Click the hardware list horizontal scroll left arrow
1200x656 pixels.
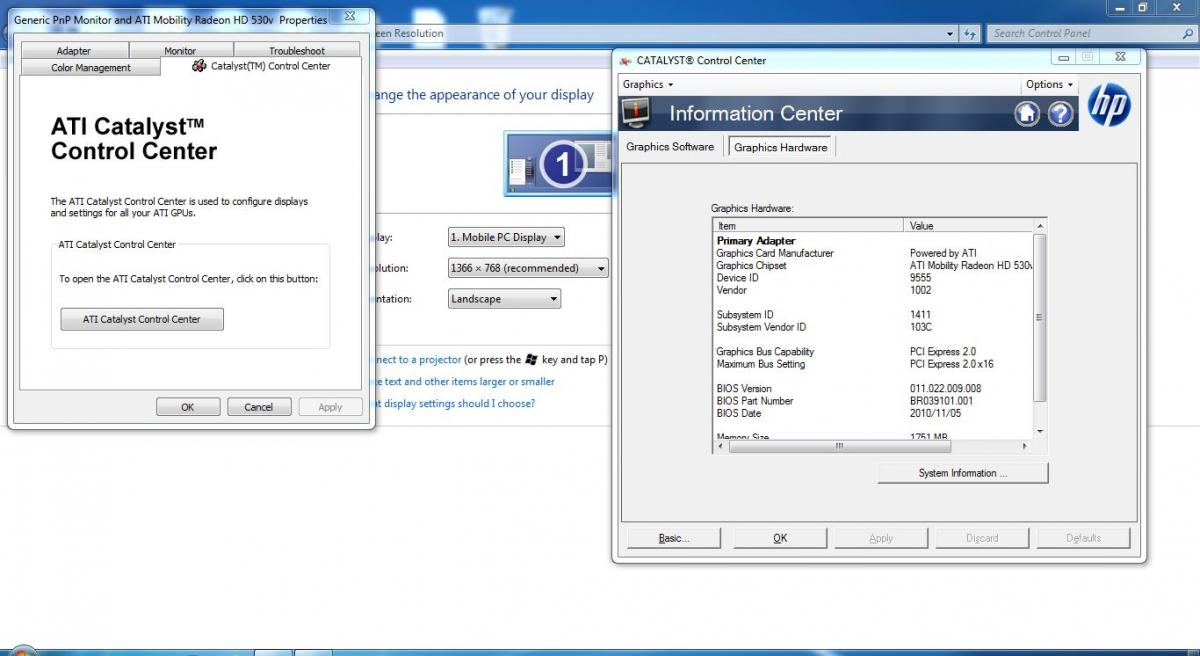(720, 446)
